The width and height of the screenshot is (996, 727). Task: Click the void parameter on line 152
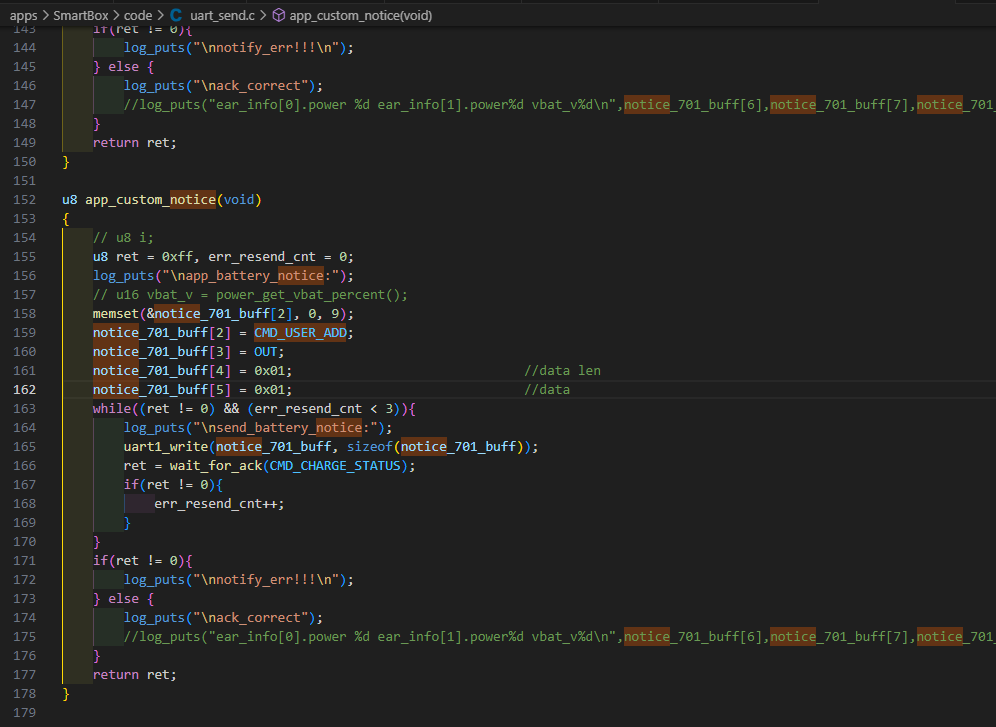click(239, 199)
